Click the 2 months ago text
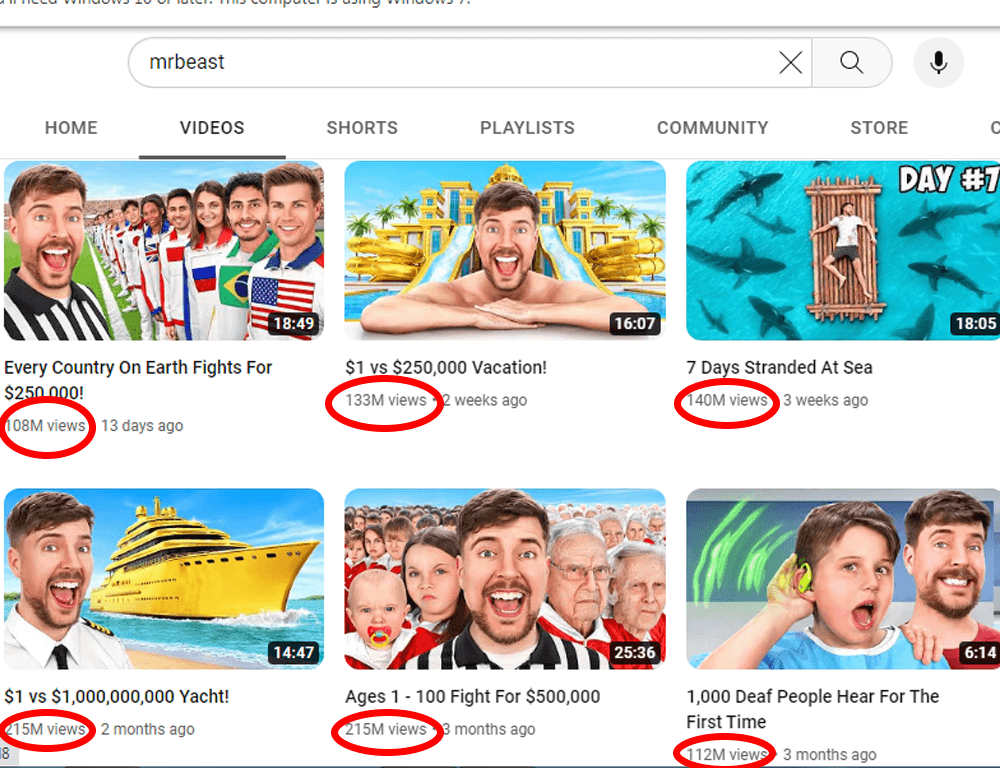This screenshot has width=1000, height=768. pyautogui.click(x=148, y=729)
